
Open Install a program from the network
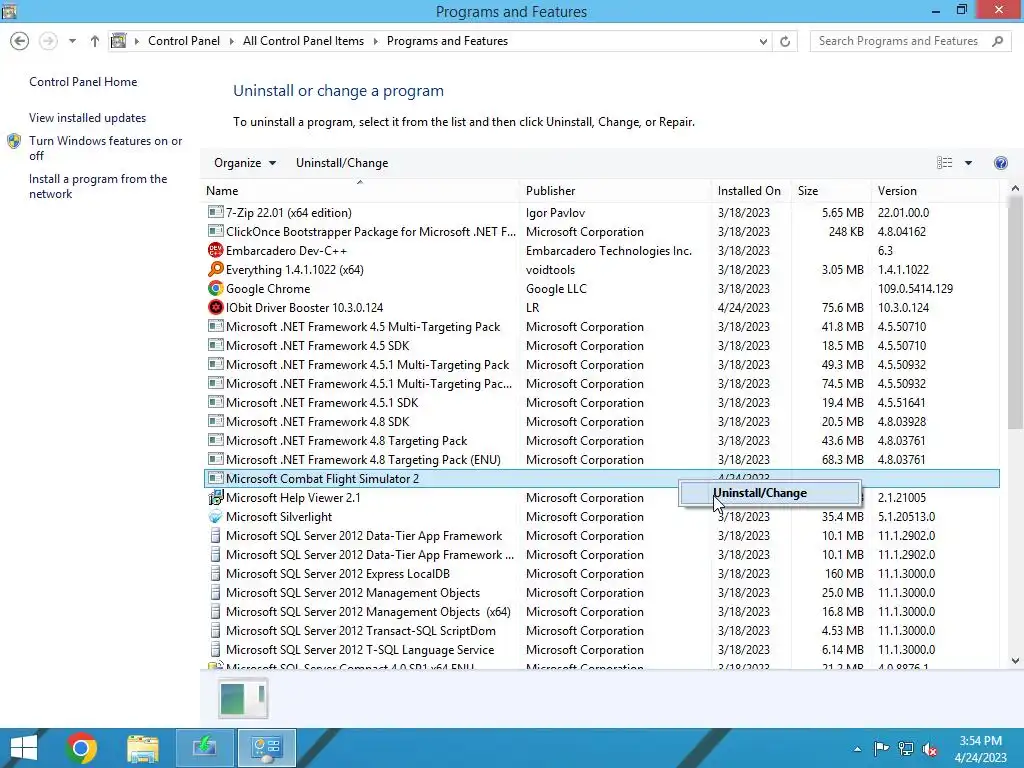coord(98,186)
